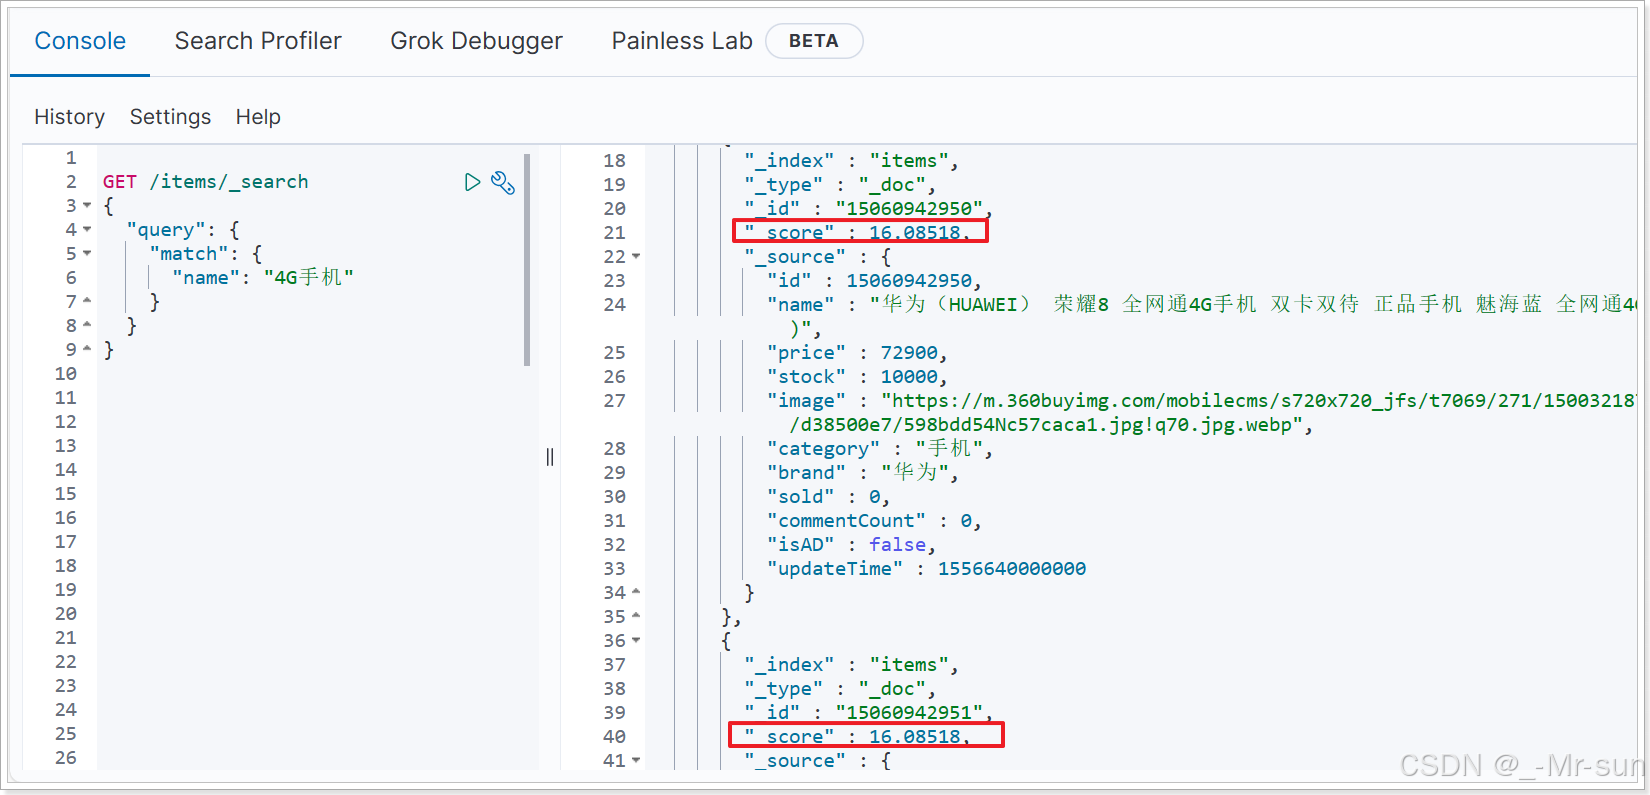The height and width of the screenshot is (795, 1650).
Task: Click the "price" : 72900 line
Action: click(856, 353)
